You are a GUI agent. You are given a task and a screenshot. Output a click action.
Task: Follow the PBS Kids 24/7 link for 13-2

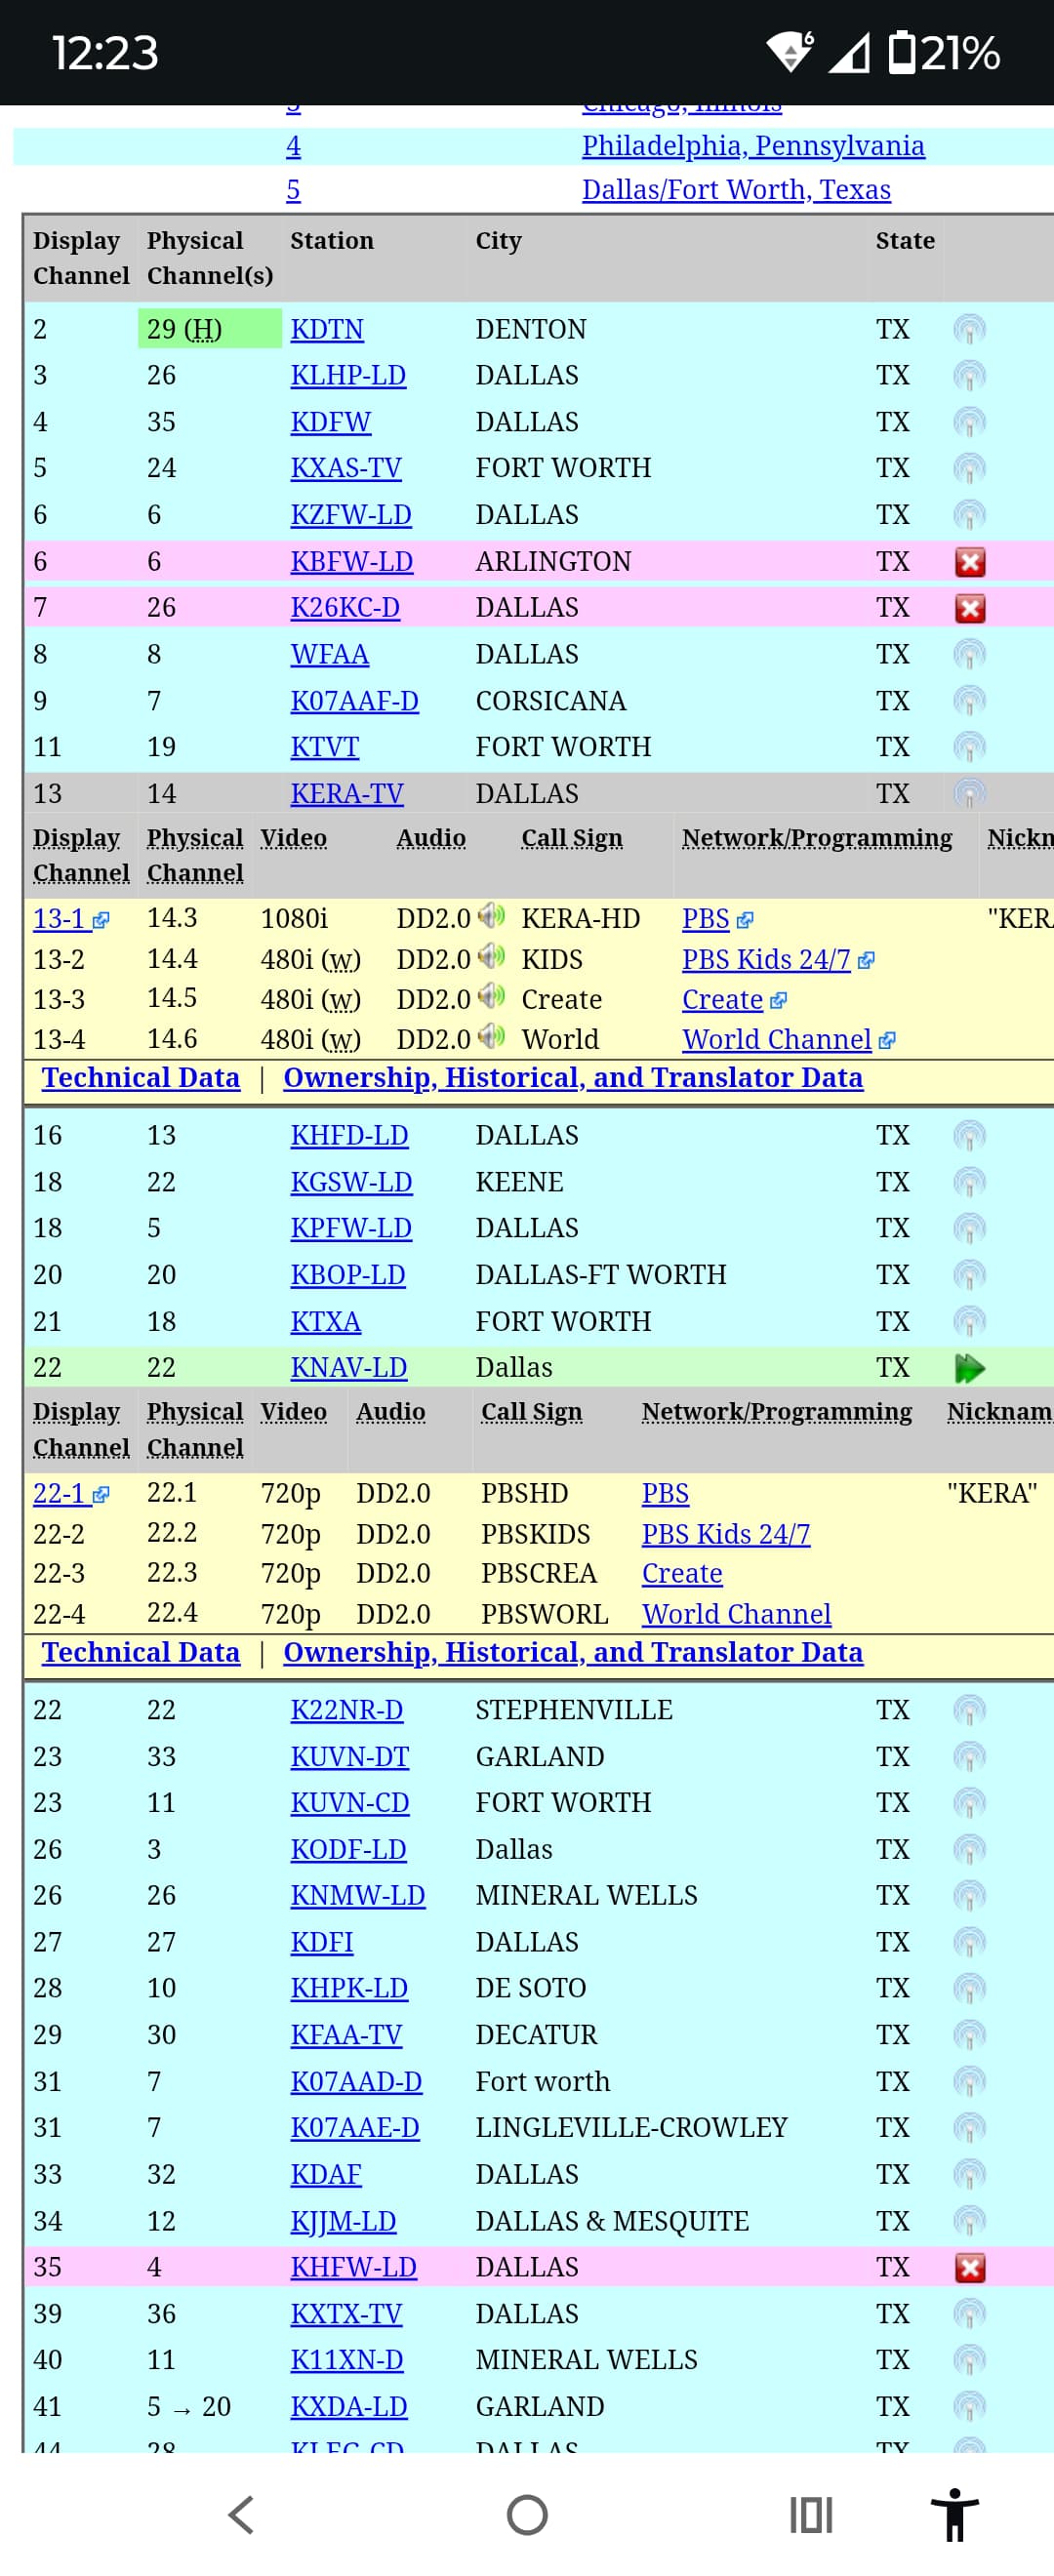coord(765,960)
